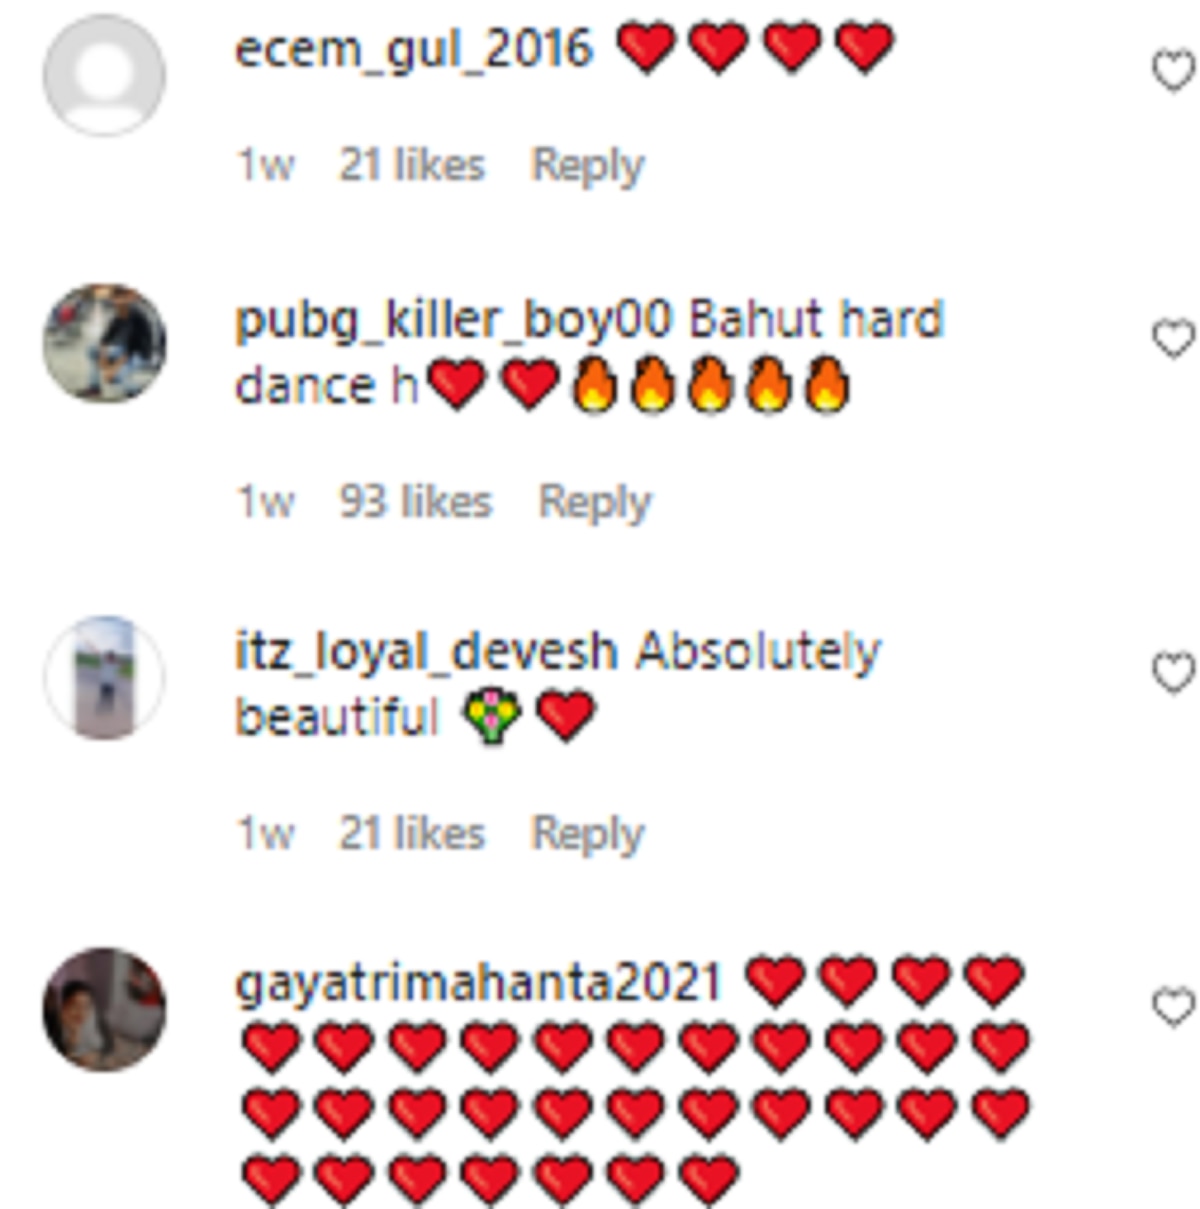Open itz_loyal_devesh's profile picture
Viewport: 1200px width, 1209px height.
(x=104, y=677)
